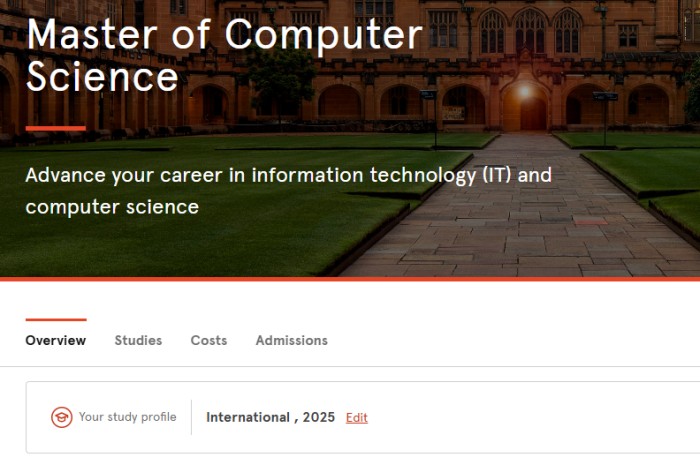This screenshot has width=700, height=465.
Task: Open the Studies tab
Action: 138,340
